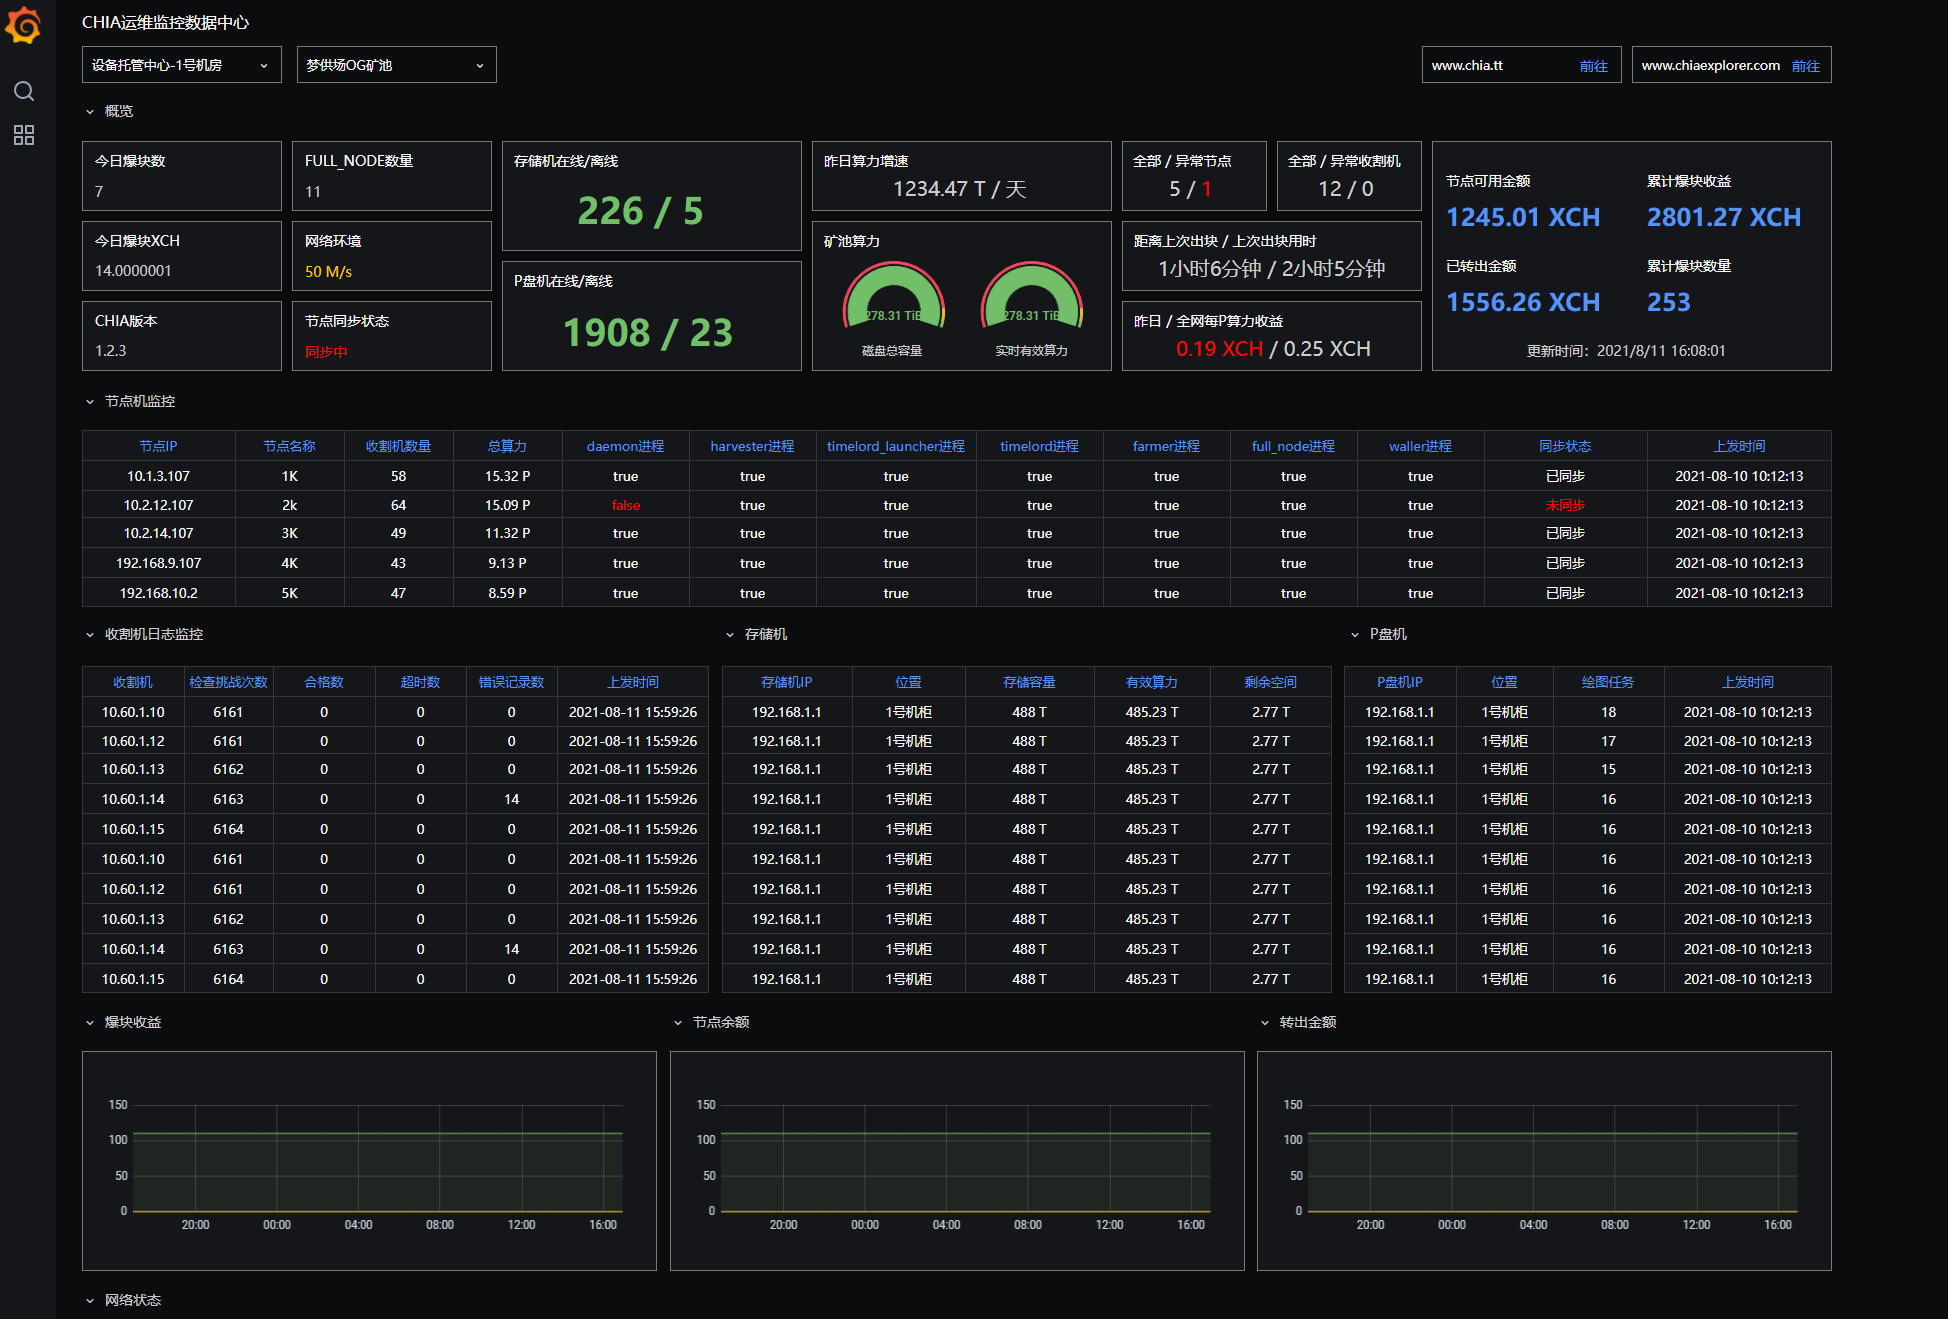The width and height of the screenshot is (1948, 1319).
Task: Click the plotter task count 17 cell
Action: (x=1608, y=741)
